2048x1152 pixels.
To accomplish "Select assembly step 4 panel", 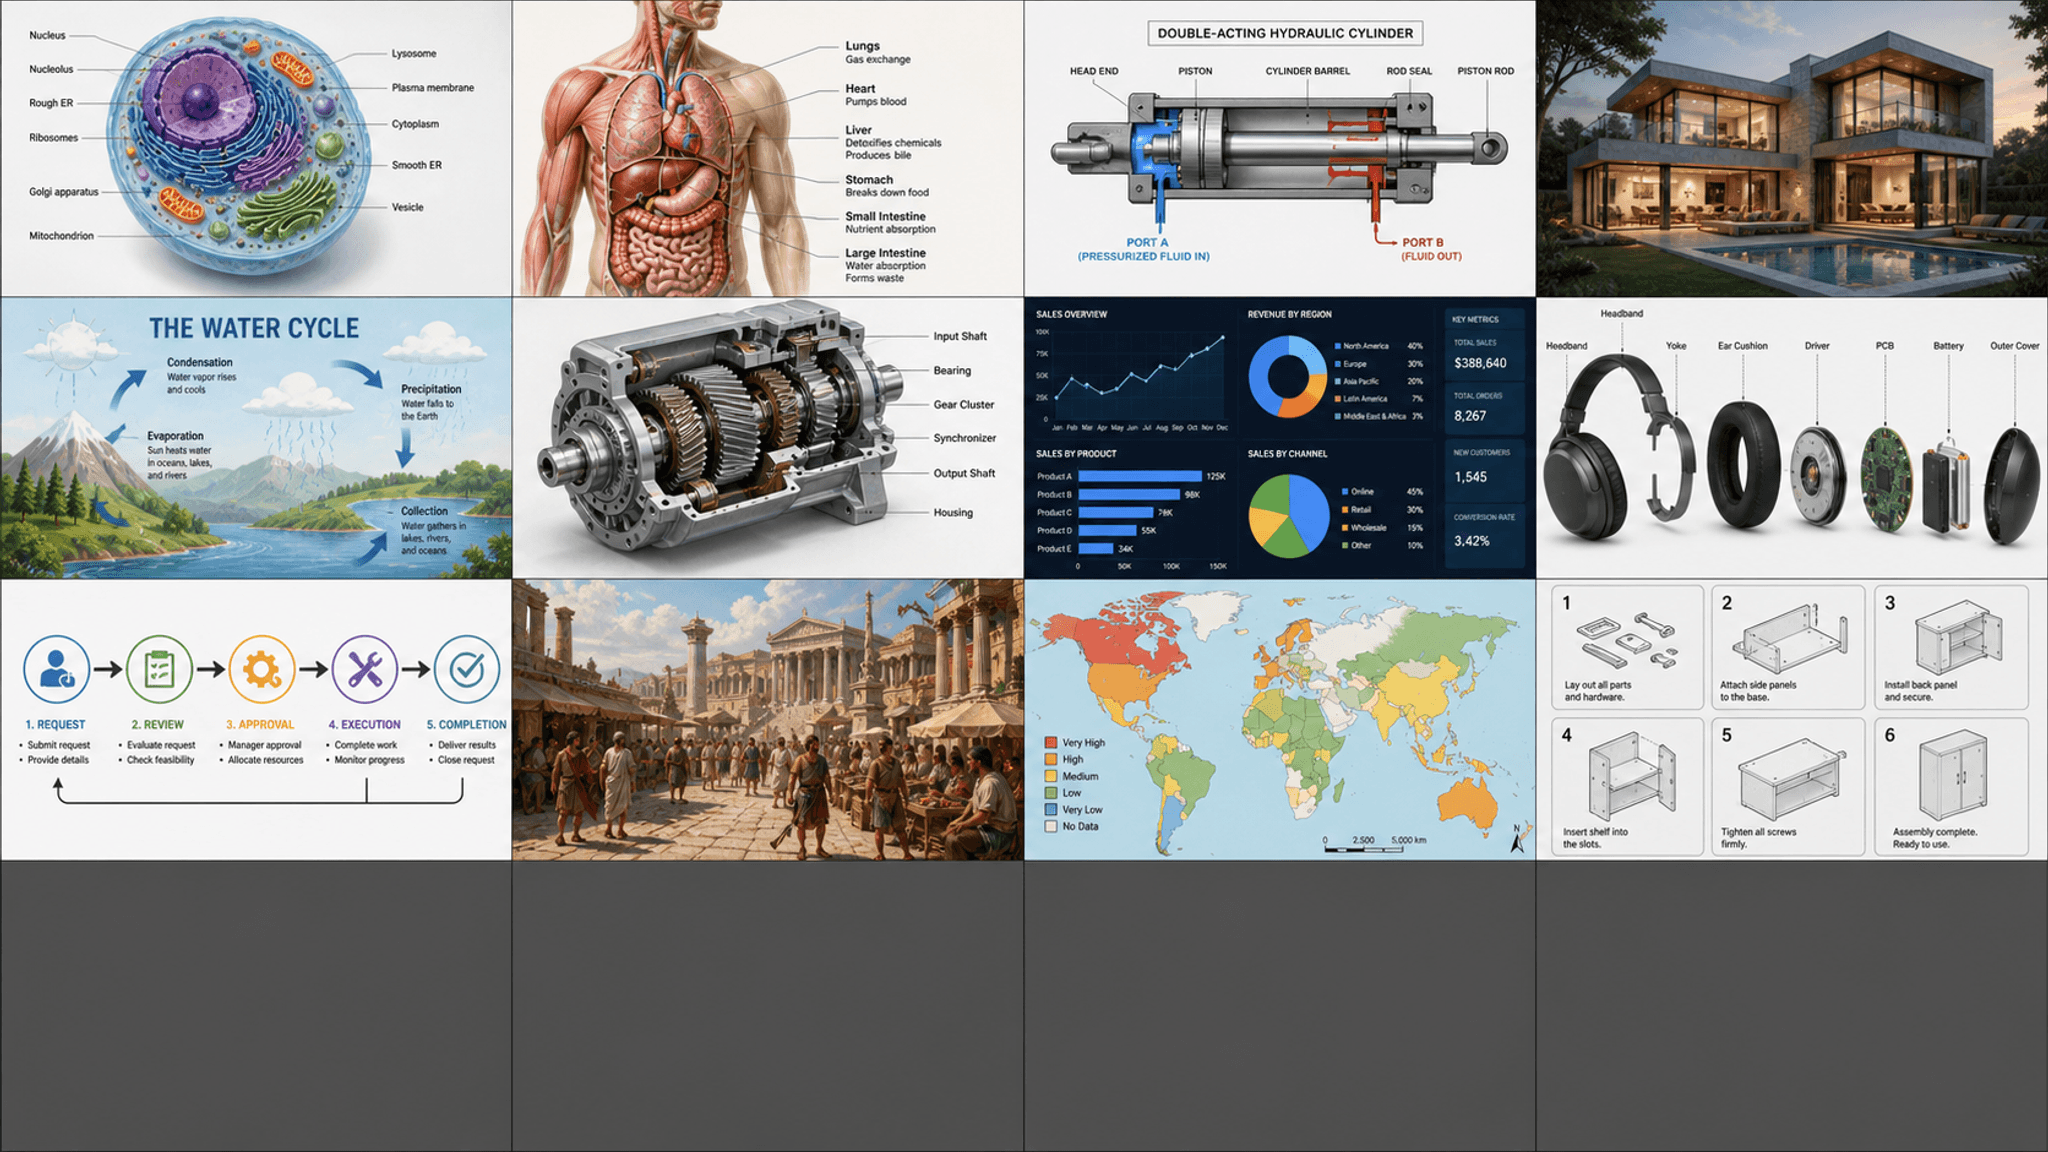I will 1627,786.
